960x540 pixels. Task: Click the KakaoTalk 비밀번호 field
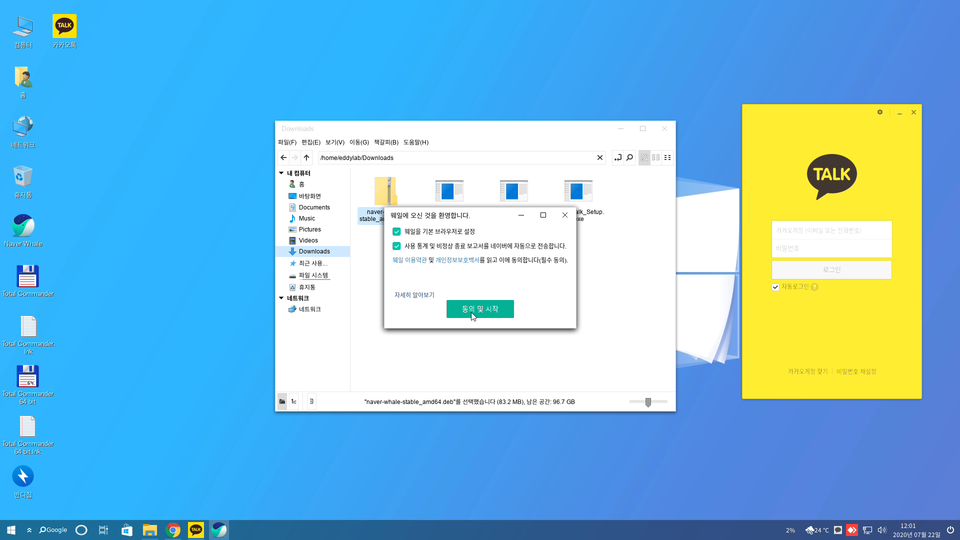[831, 248]
